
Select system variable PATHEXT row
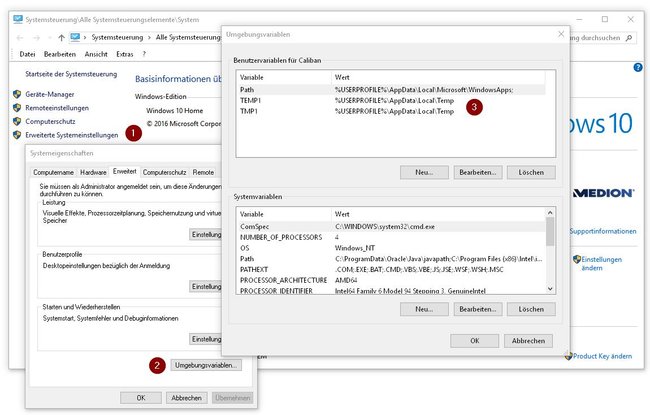click(391, 269)
